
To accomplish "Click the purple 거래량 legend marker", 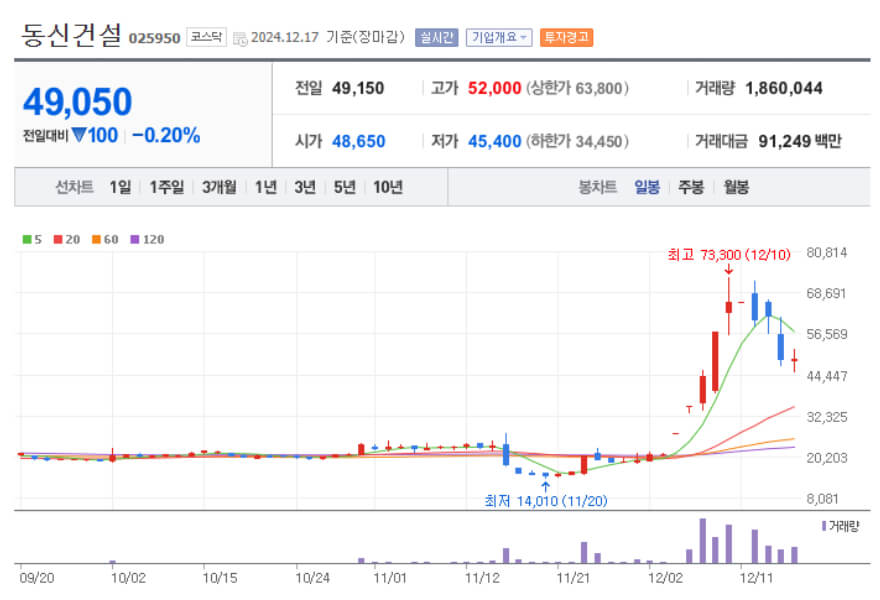I will tap(823, 526).
